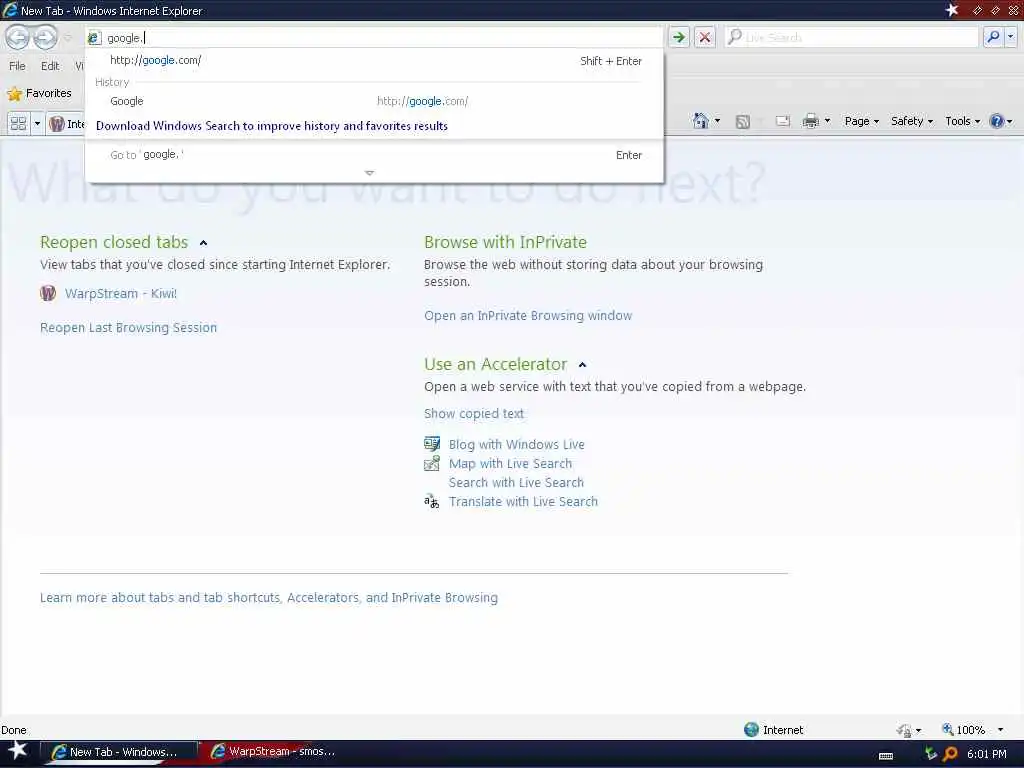This screenshot has height=768, width=1024.
Task: Open the Page menu
Action: 861,121
